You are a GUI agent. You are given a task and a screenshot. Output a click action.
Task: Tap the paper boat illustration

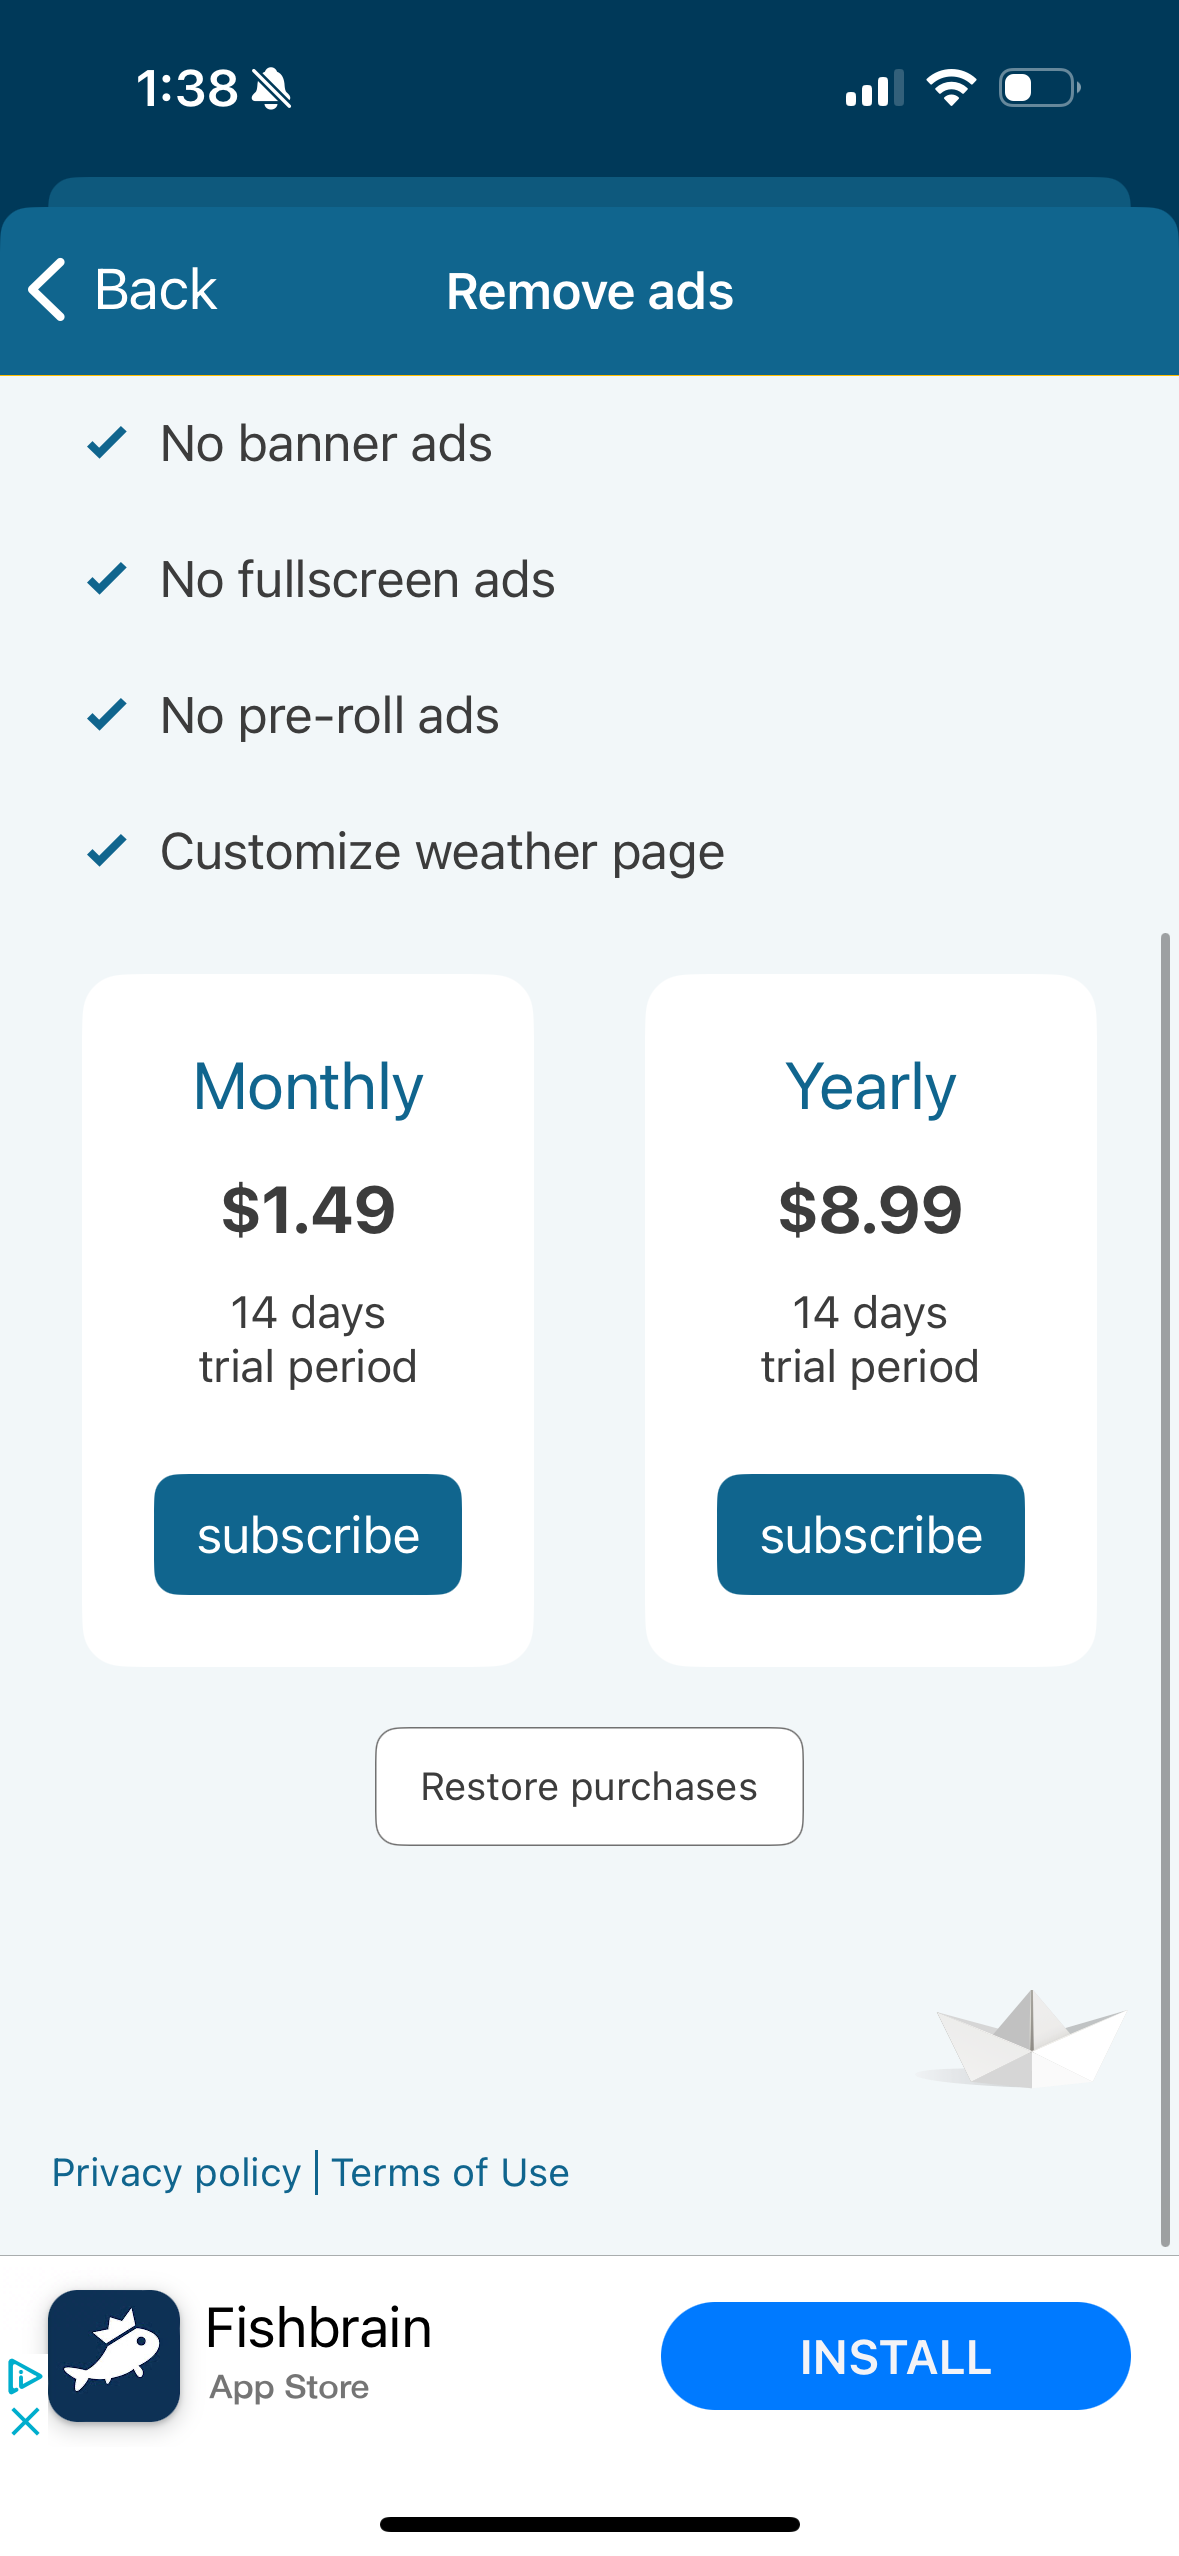1024,2040
